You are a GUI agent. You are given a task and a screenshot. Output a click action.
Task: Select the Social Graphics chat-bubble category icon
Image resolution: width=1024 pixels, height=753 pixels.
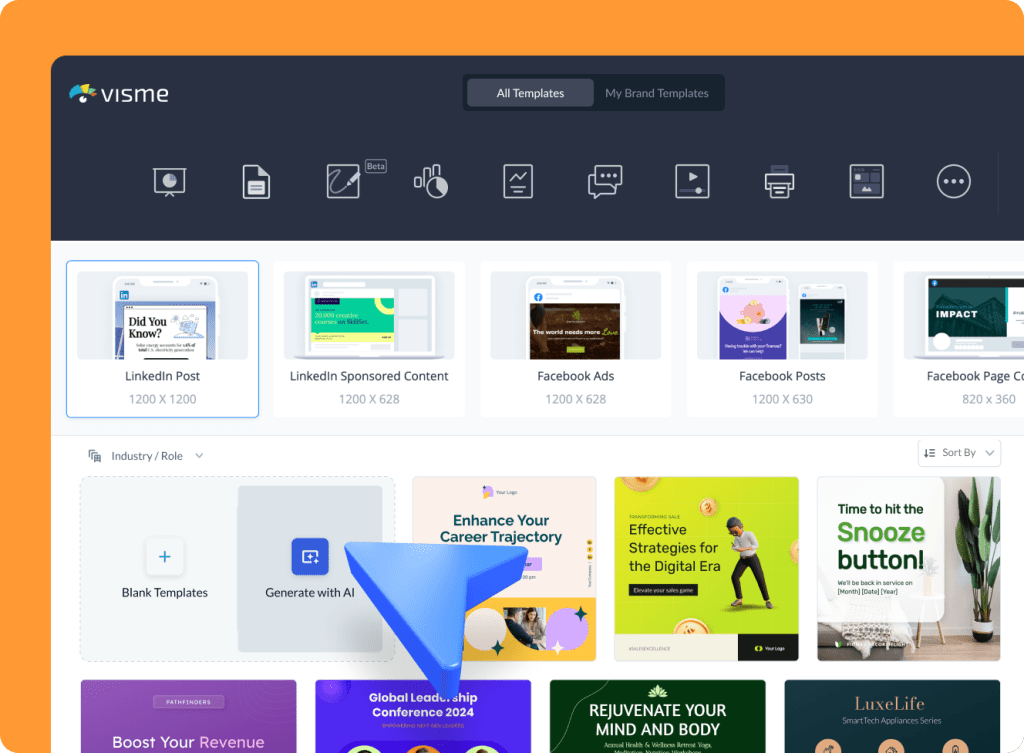pos(605,181)
